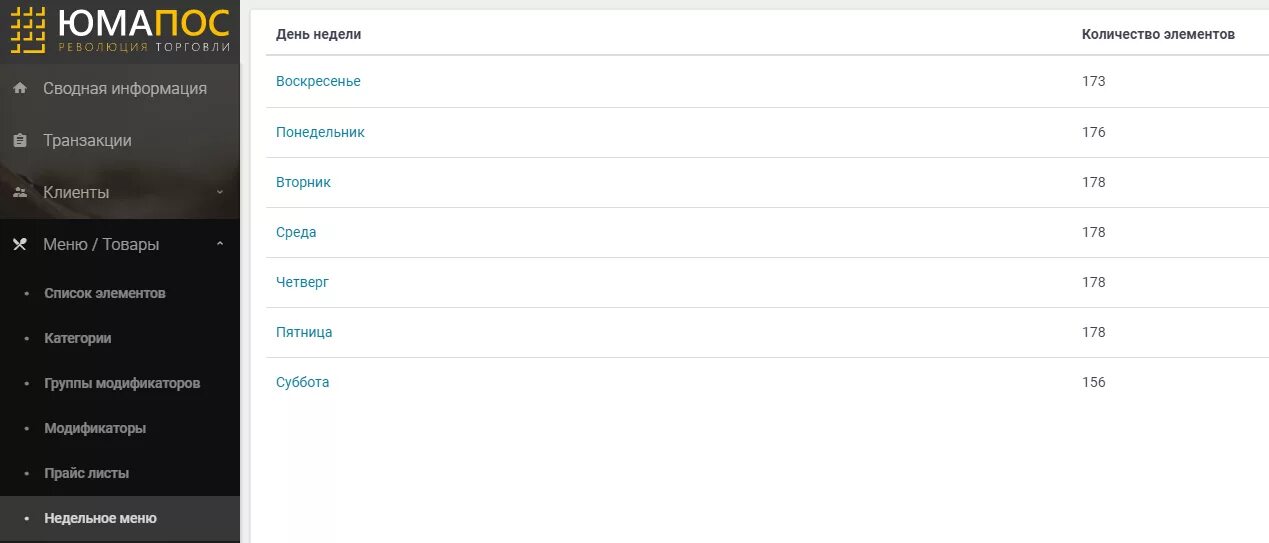This screenshot has height=543, width=1269.
Task: Click the ЮМАПОС logo icon
Action: 28,30
